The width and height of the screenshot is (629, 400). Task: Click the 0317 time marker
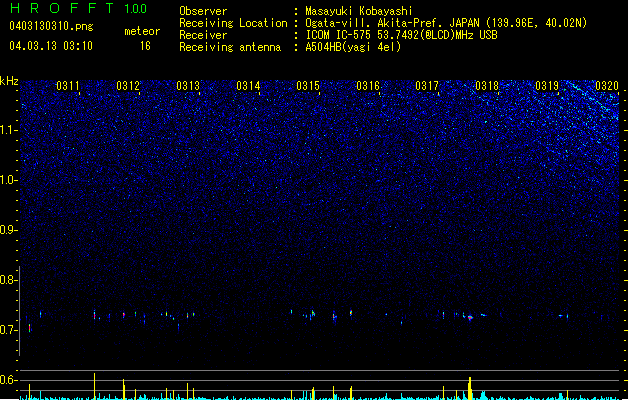(427, 86)
